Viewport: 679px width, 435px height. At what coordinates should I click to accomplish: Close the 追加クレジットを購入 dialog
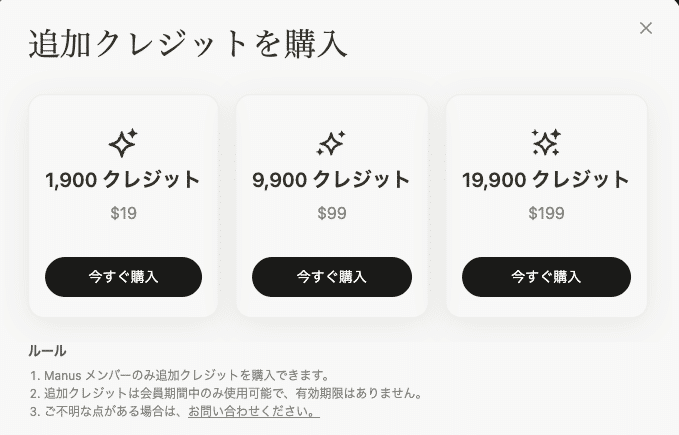(646, 28)
